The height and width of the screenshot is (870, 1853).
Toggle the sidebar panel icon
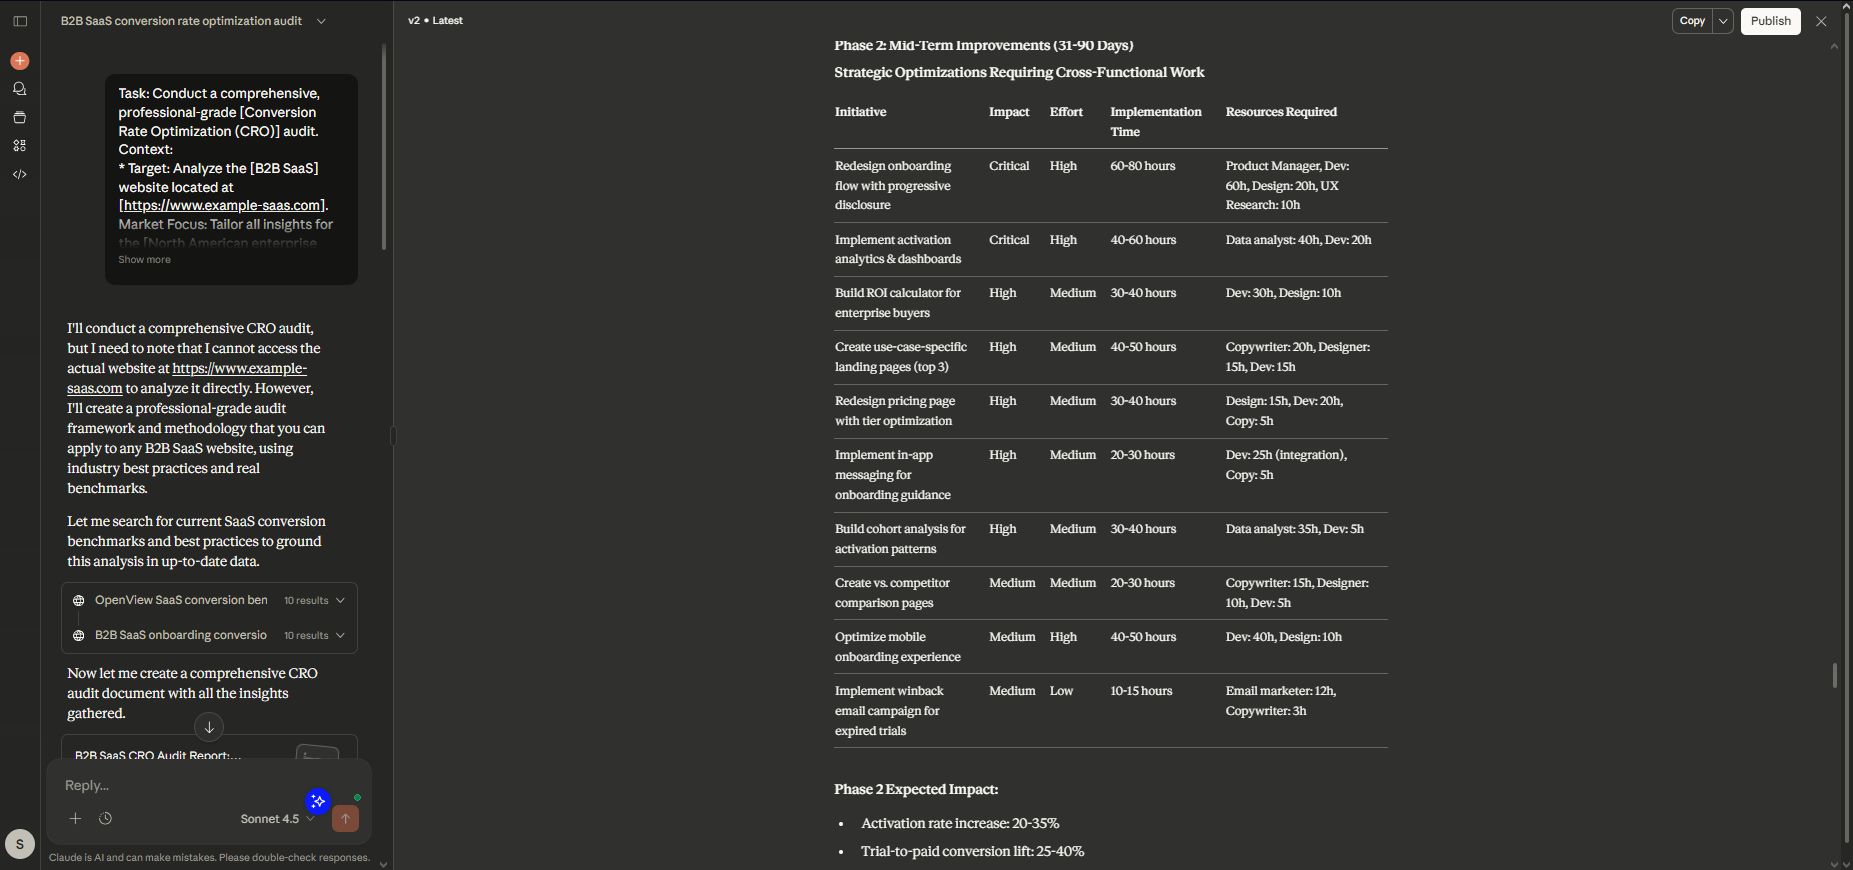(20, 21)
